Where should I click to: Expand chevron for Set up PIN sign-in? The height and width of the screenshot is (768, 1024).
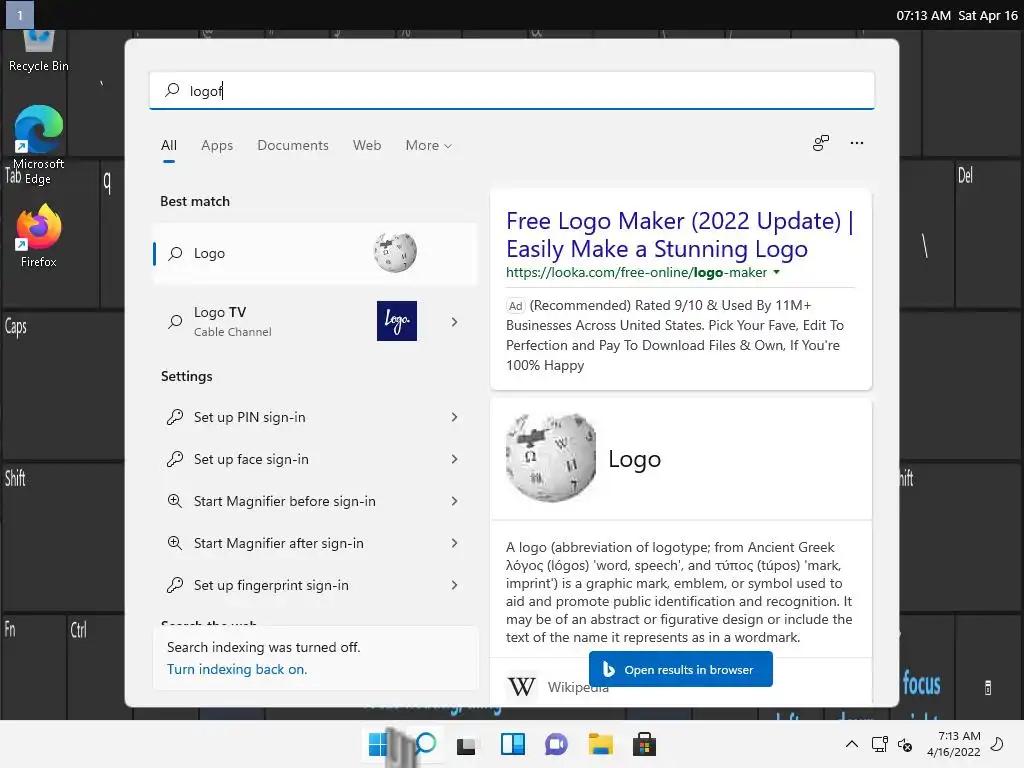(455, 417)
